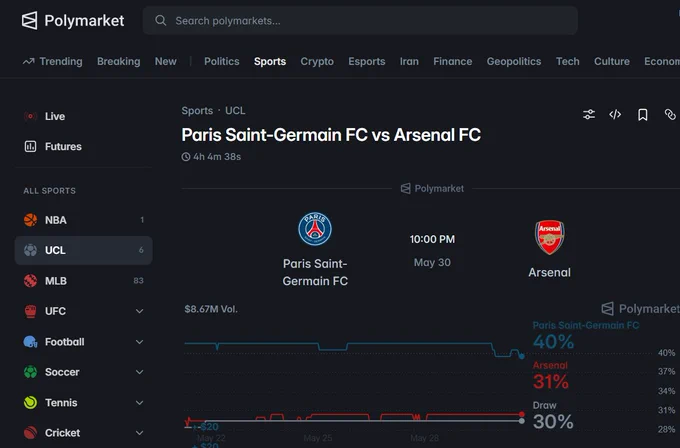Click the Sports breadcrumb link
This screenshot has height=448, width=680.
coord(197,111)
